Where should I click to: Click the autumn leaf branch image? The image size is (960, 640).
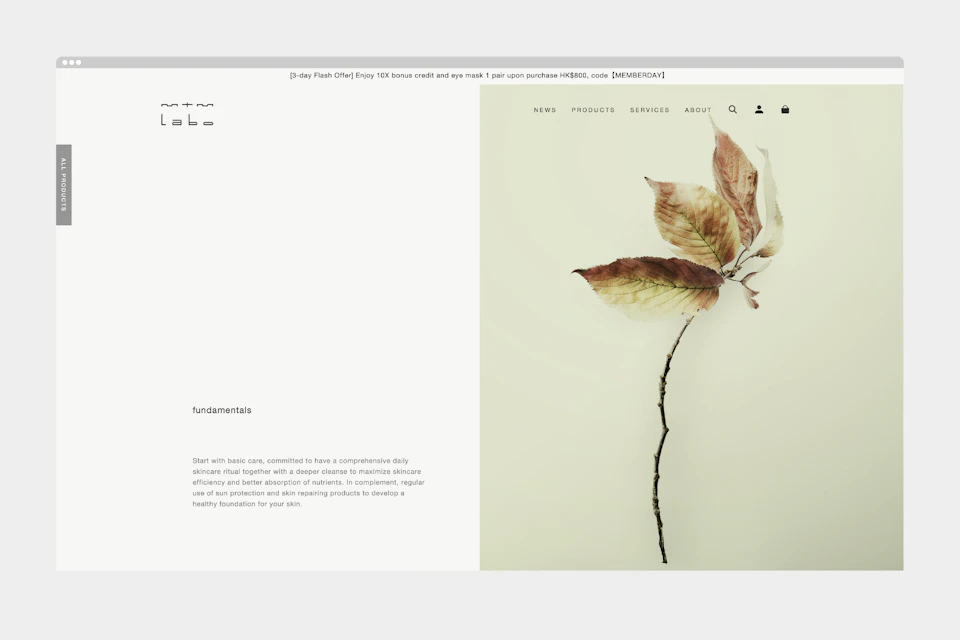coord(691,328)
